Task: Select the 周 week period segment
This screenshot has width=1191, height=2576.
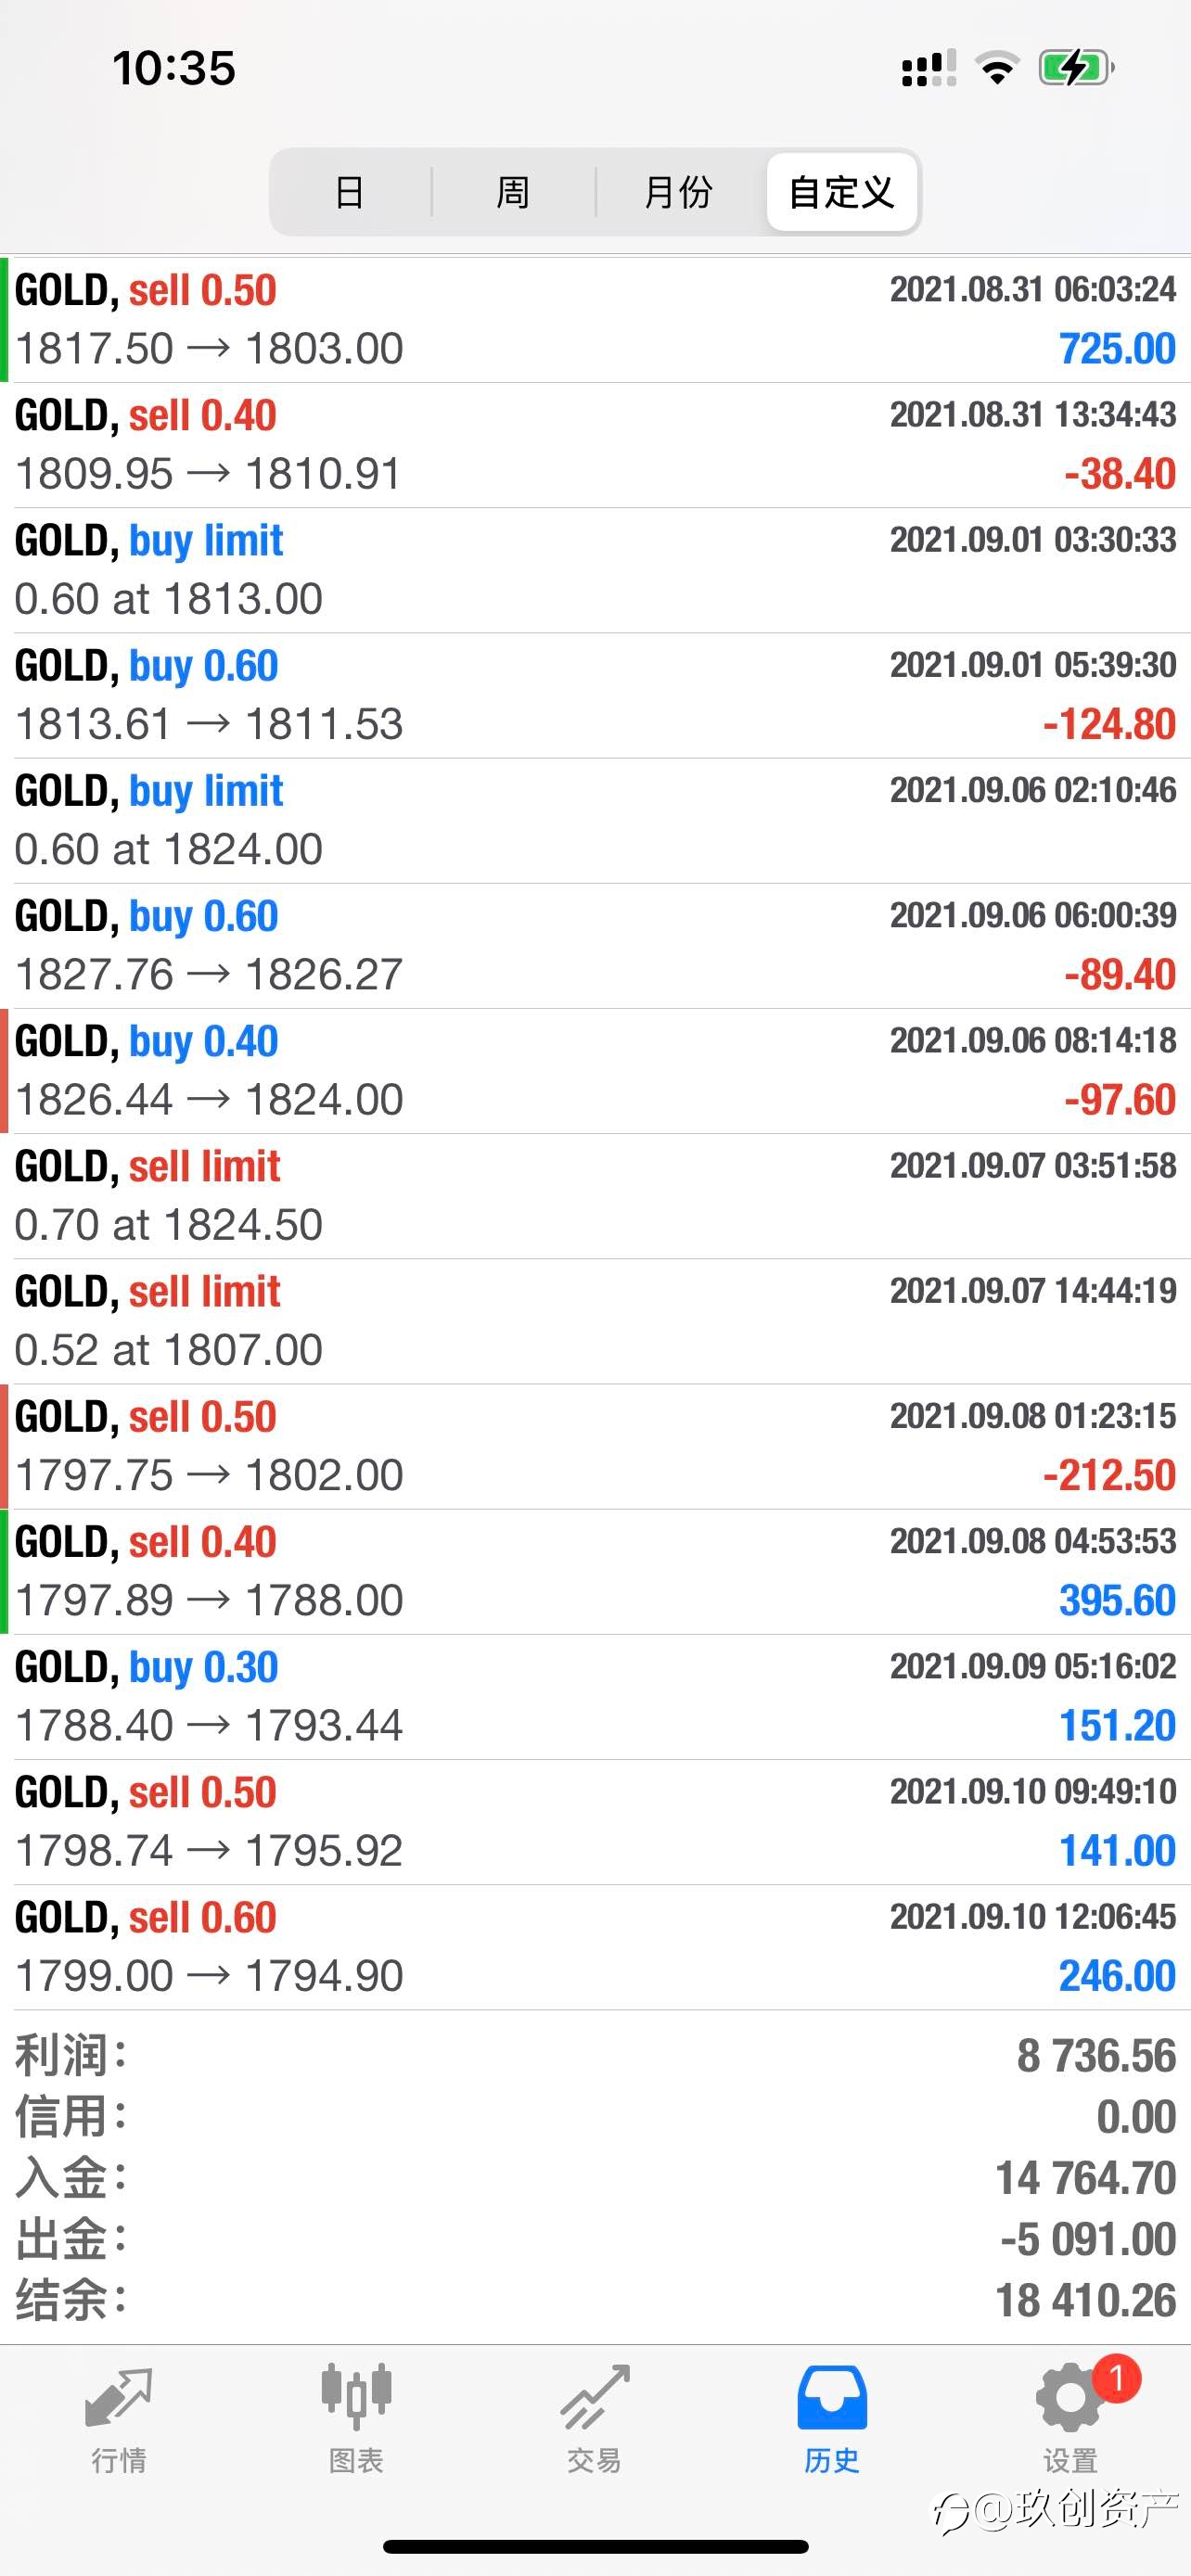Action: coord(513,192)
